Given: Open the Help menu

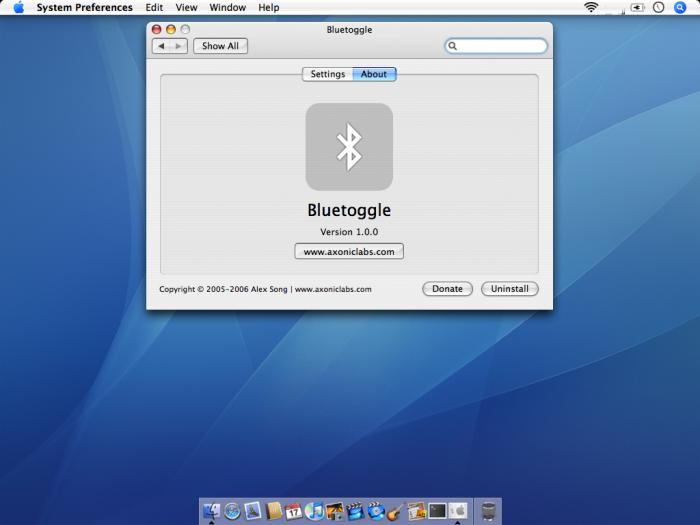Looking at the screenshot, I should coord(269,8).
